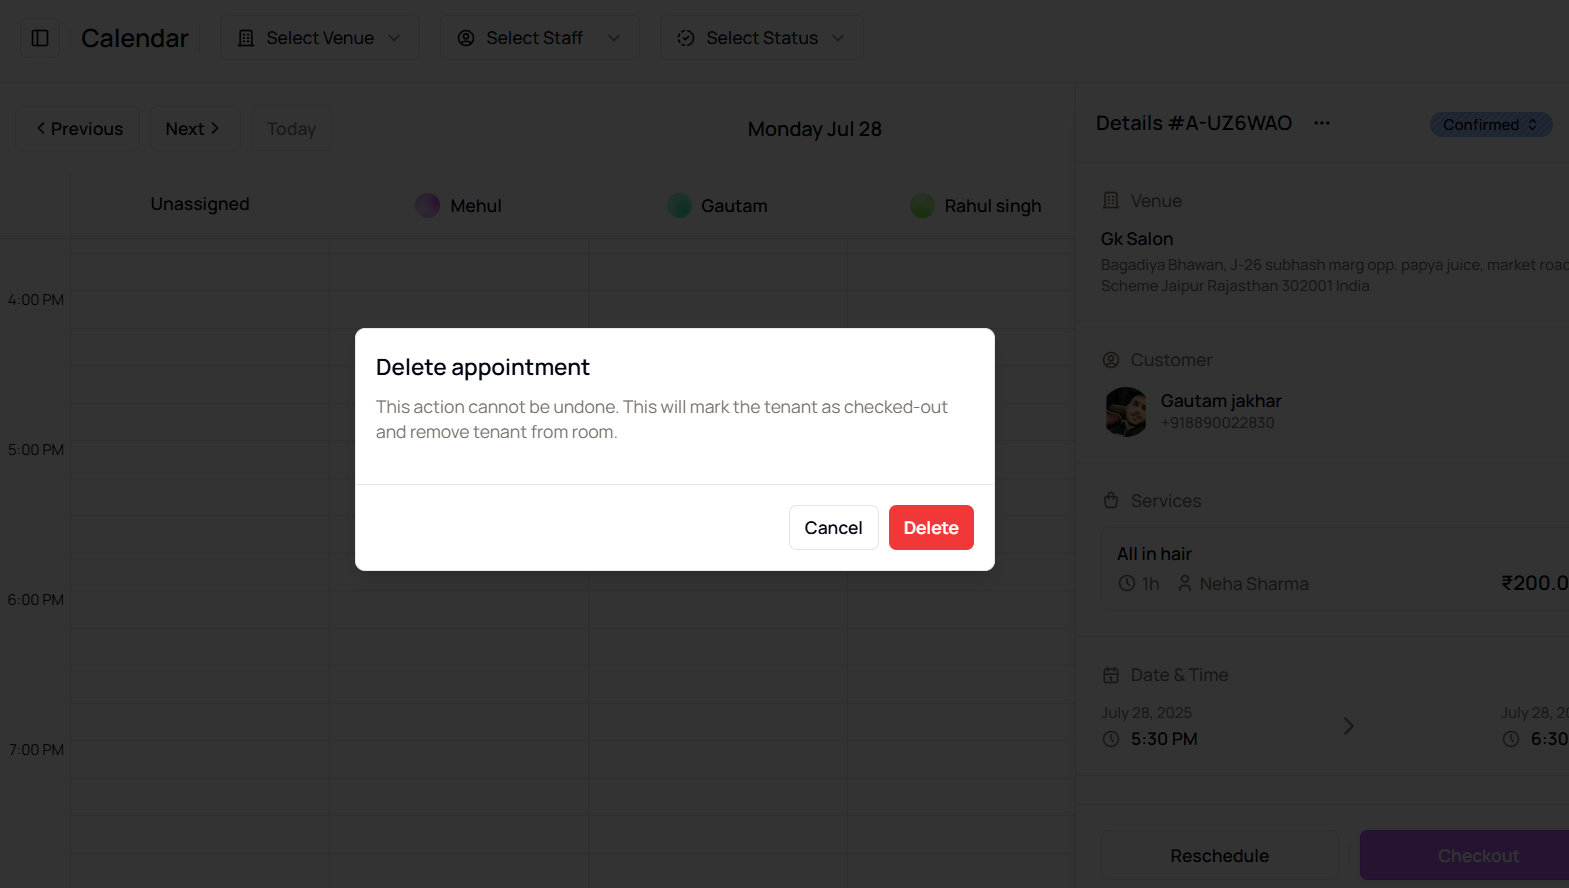Select the Gautam jakhar customer name

[1221, 400]
